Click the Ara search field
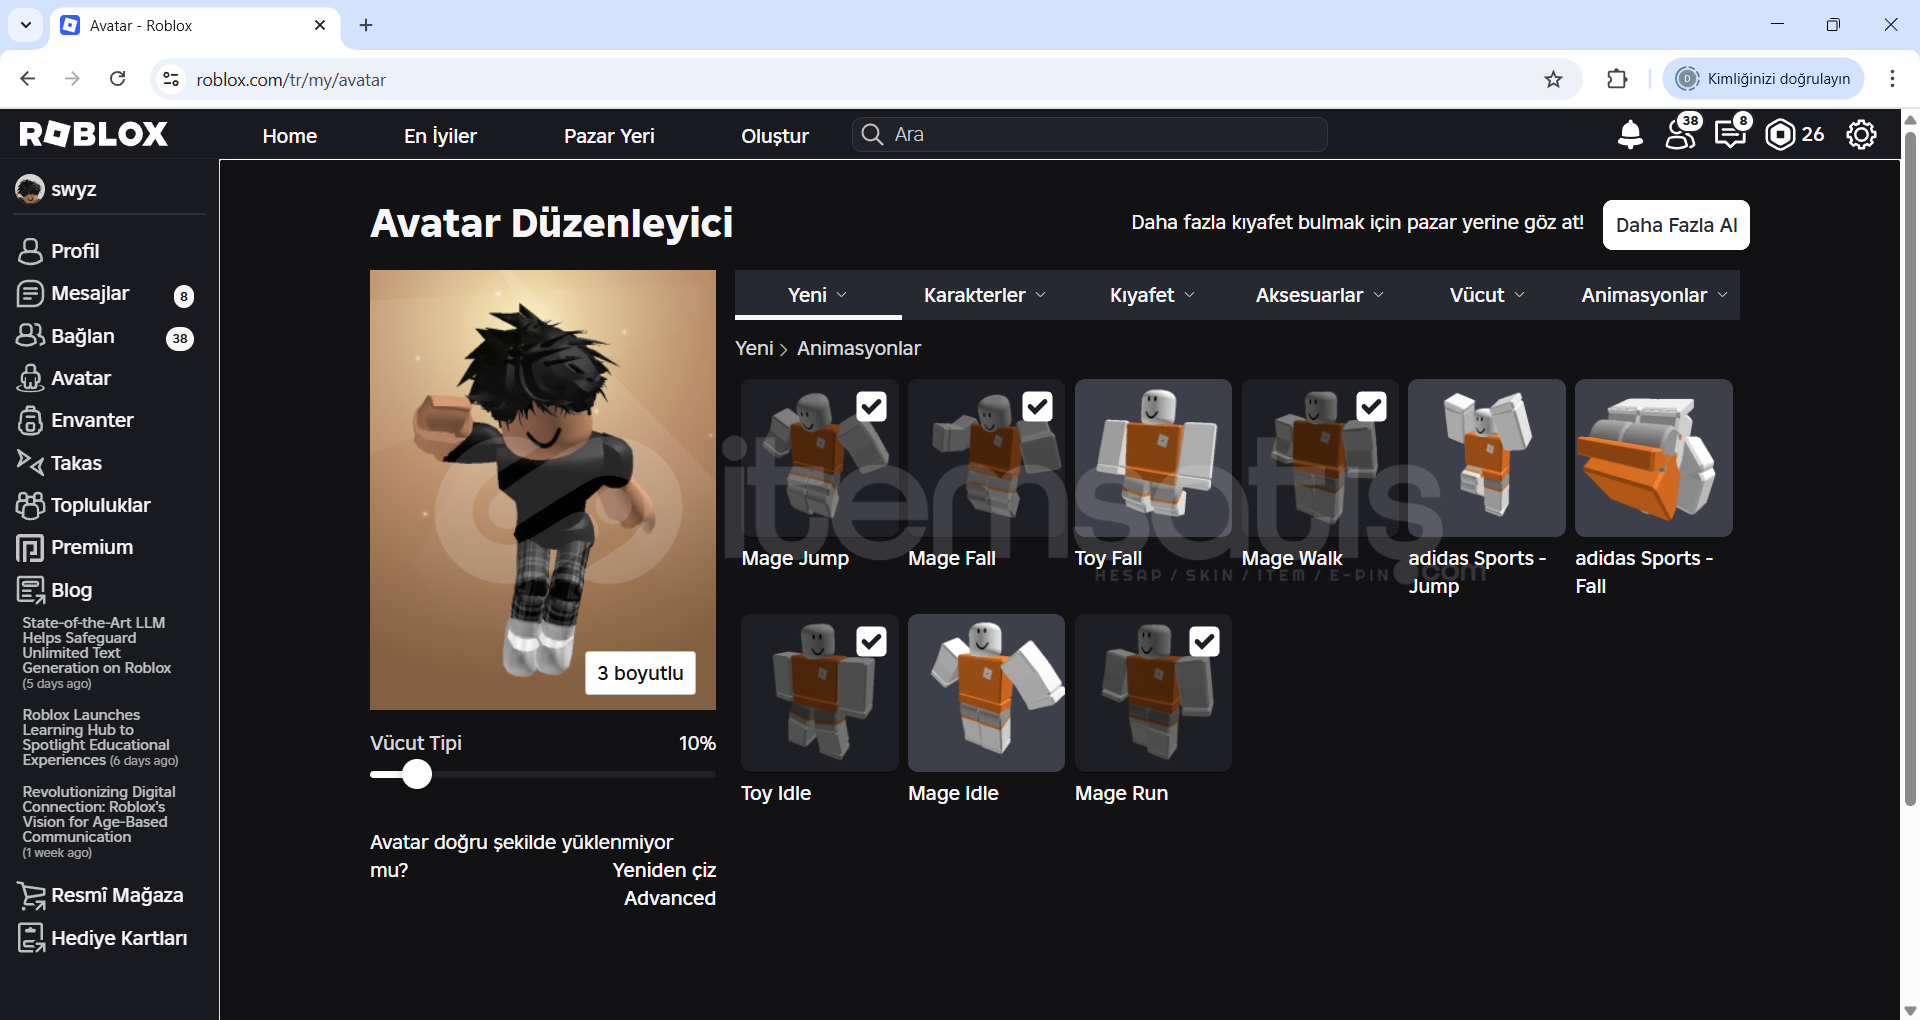This screenshot has height=1020, width=1920. tap(1090, 135)
